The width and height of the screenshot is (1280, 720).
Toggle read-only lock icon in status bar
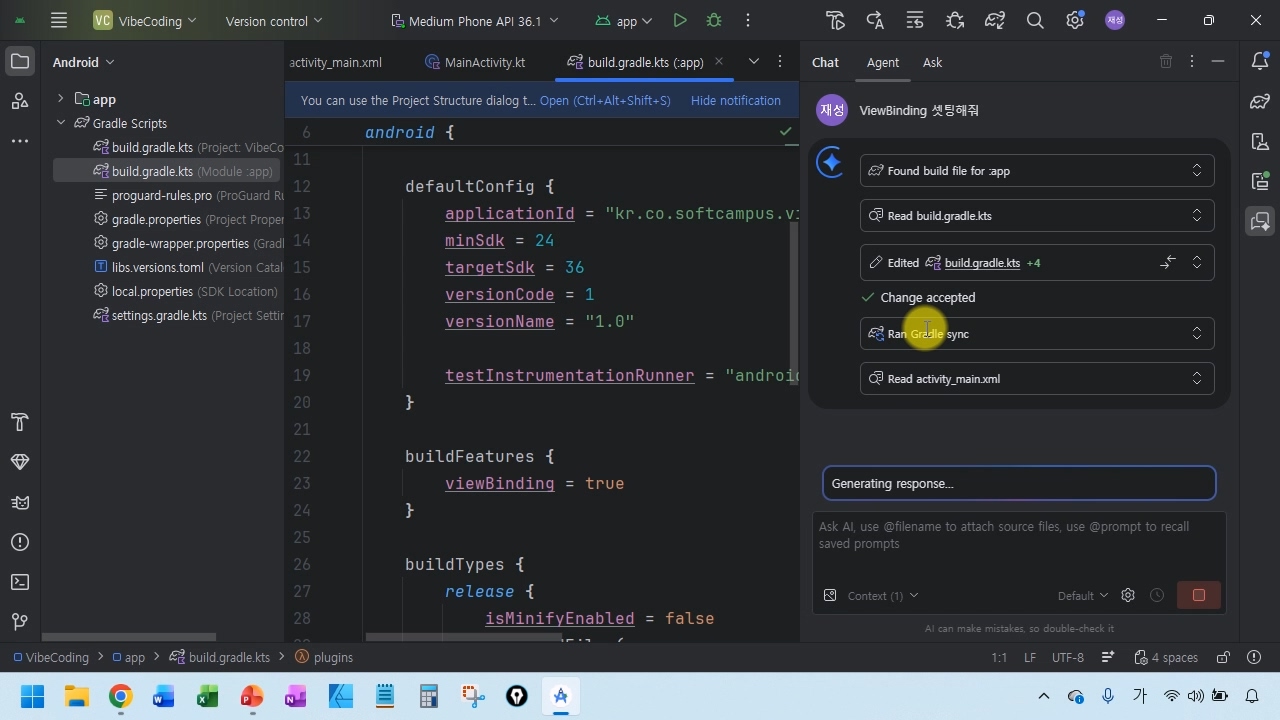pyautogui.click(x=1222, y=657)
